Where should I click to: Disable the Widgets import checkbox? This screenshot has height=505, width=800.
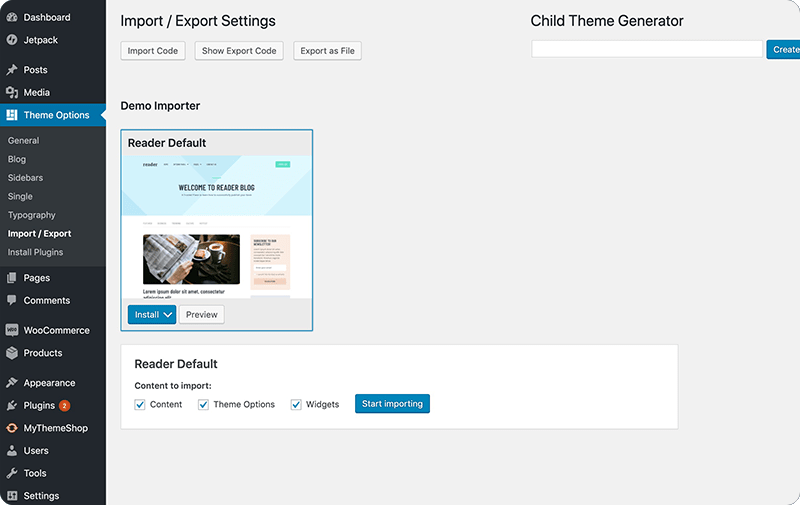click(296, 405)
